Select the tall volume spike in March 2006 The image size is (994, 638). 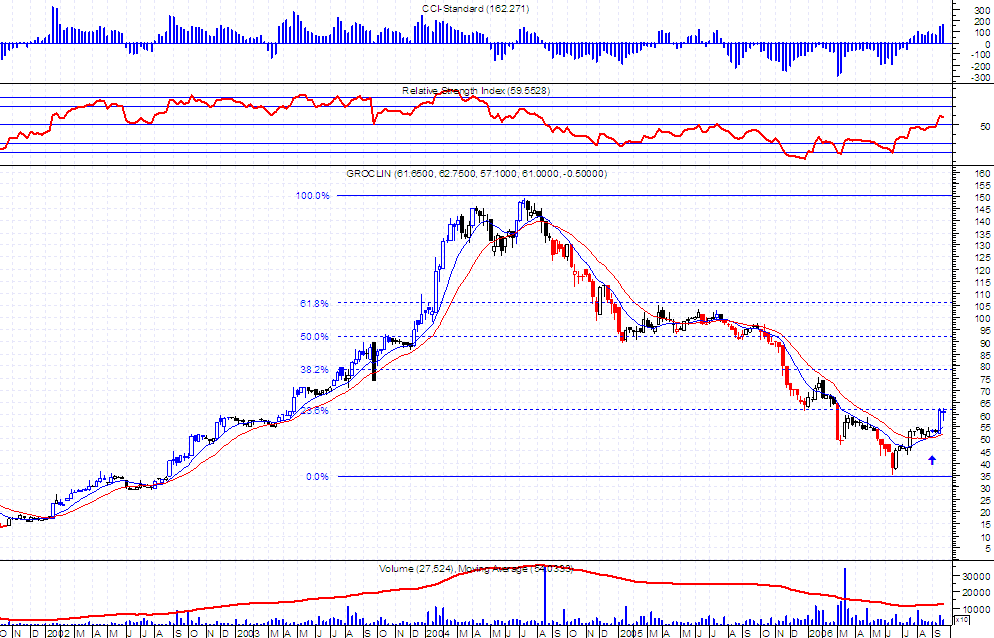point(845,597)
